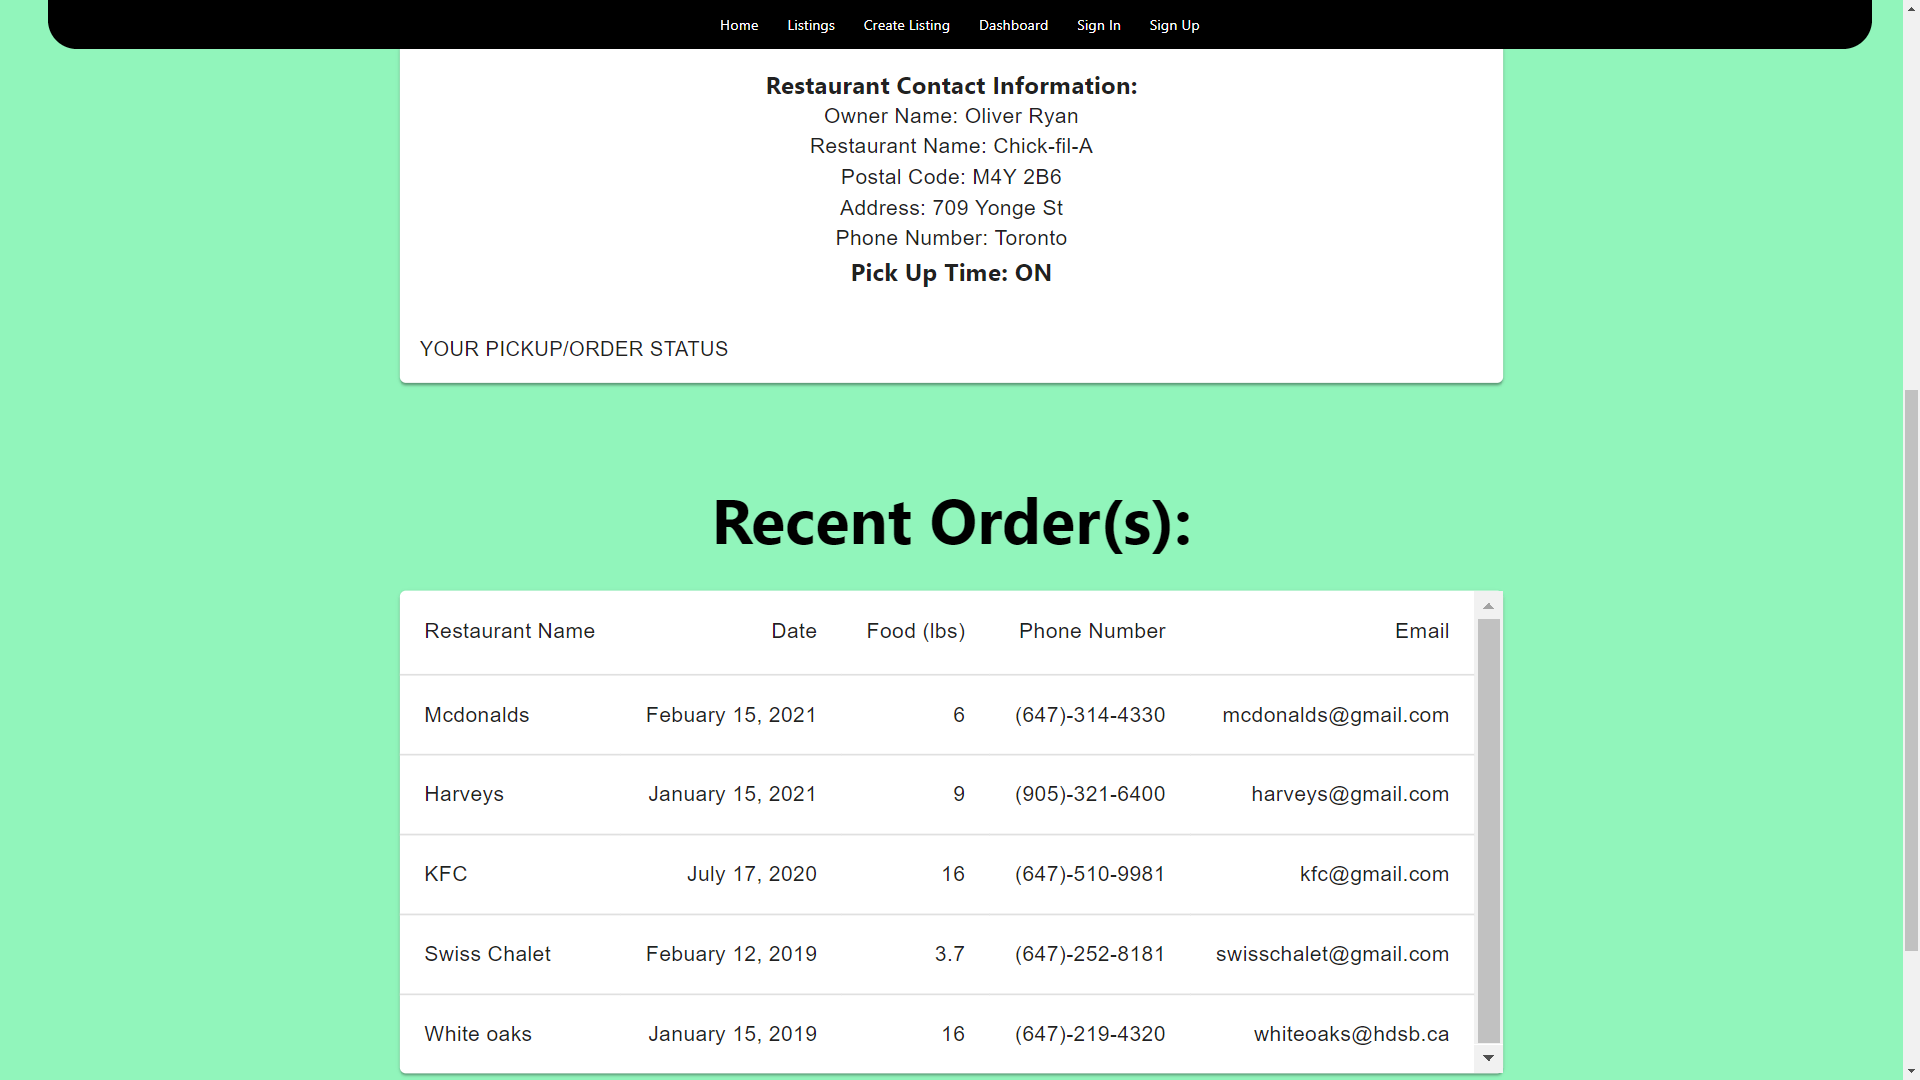The height and width of the screenshot is (1080, 1920).
Task: Open the Home nav link
Action: pos(738,25)
